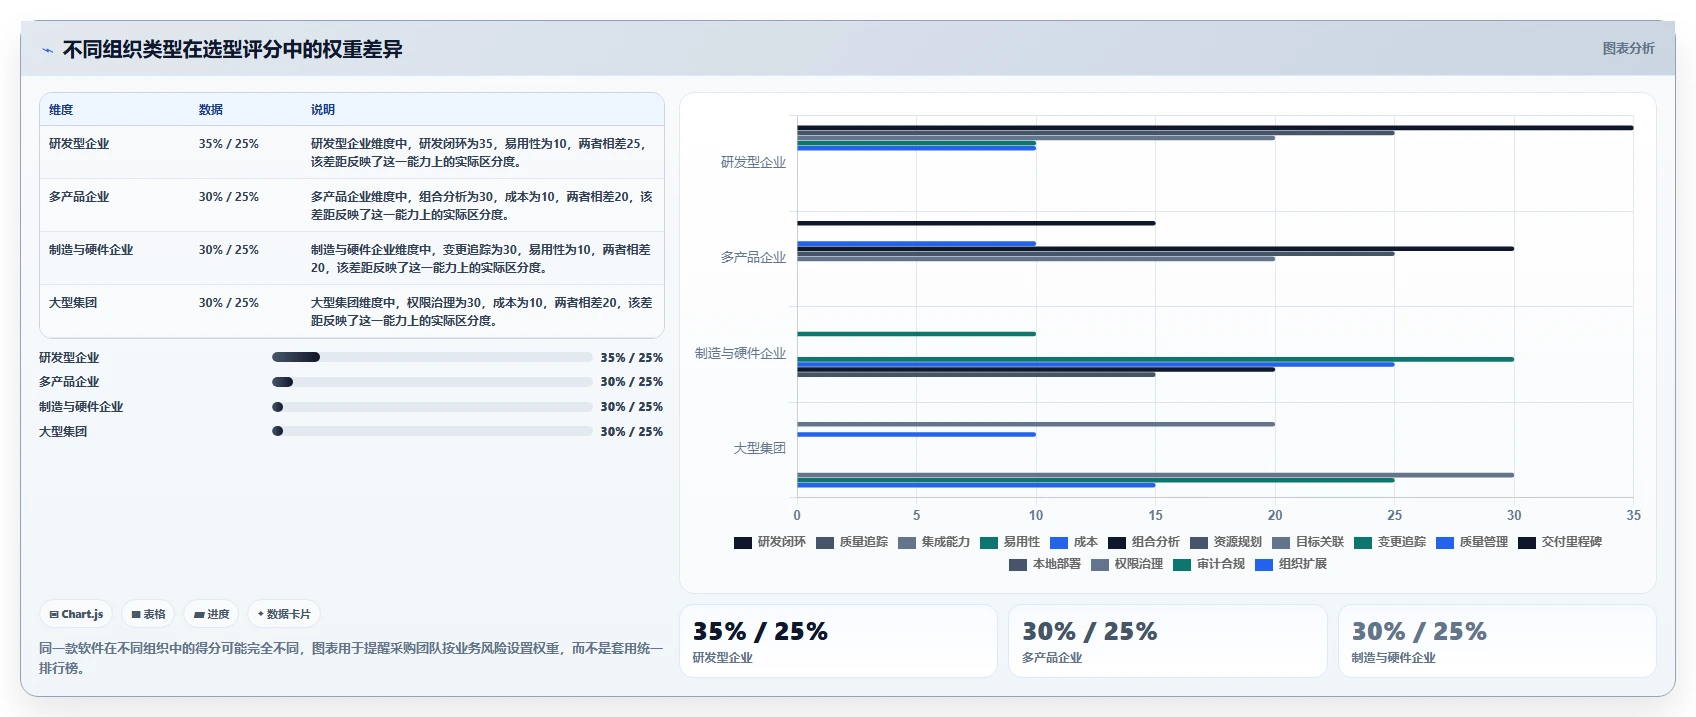Click the description starting 制造与硬件企业维度中

[x=481, y=259]
